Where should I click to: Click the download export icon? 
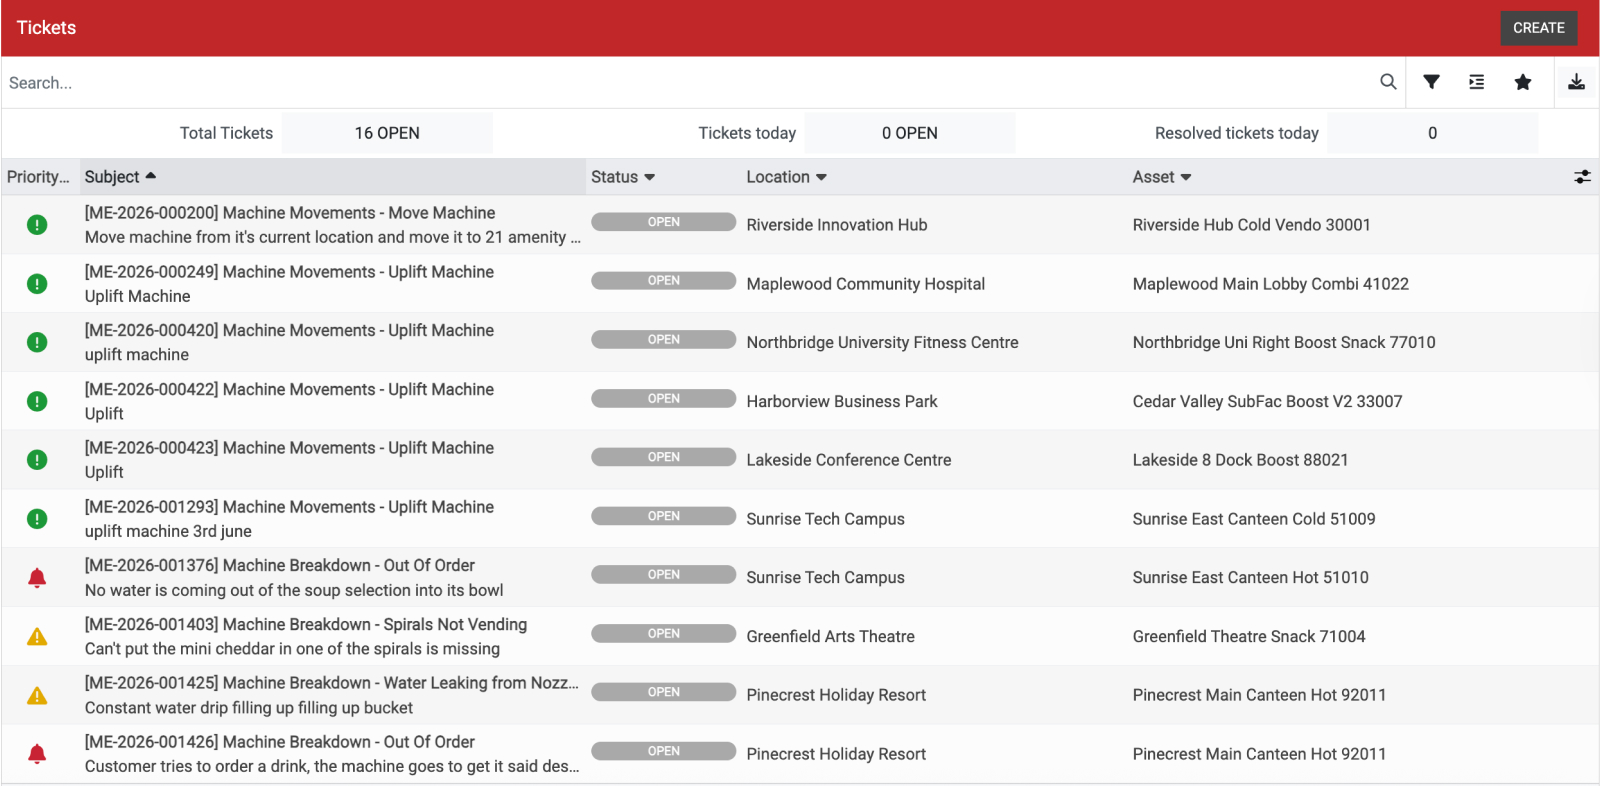point(1576,82)
